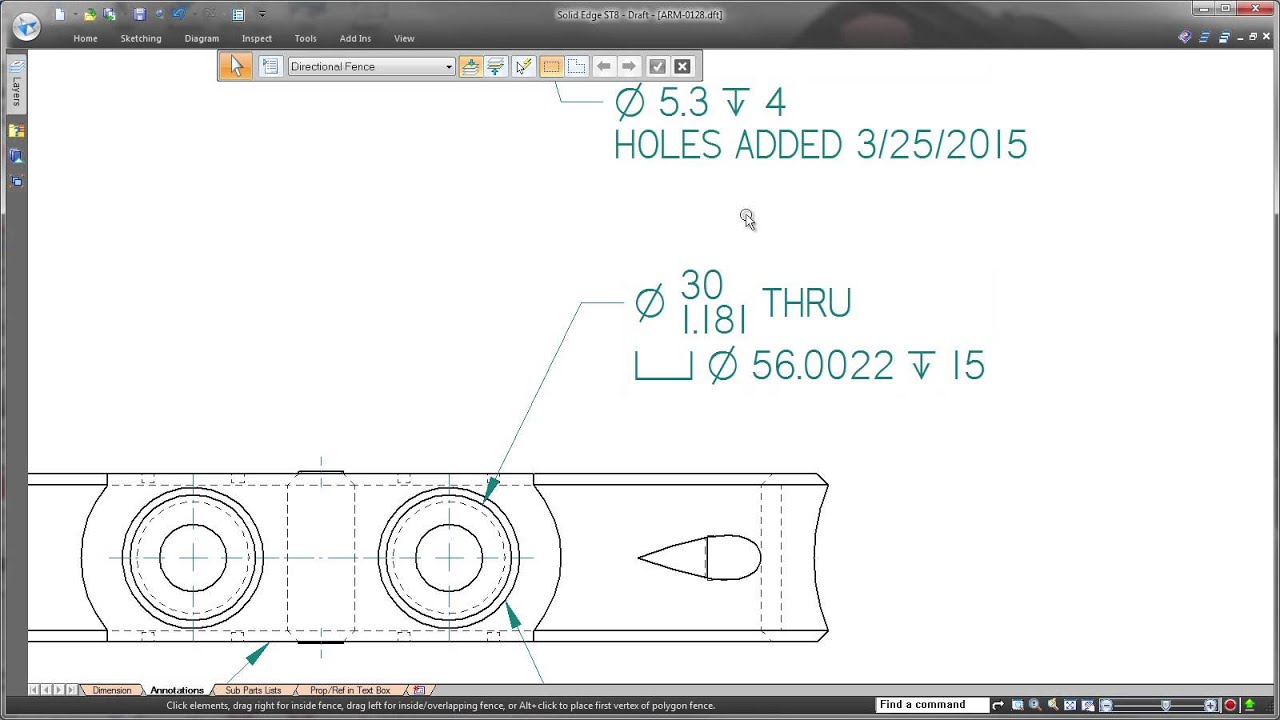Image resolution: width=1280 pixels, height=720 pixels.
Task: Click the right arrow Next button
Action: [629, 66]
